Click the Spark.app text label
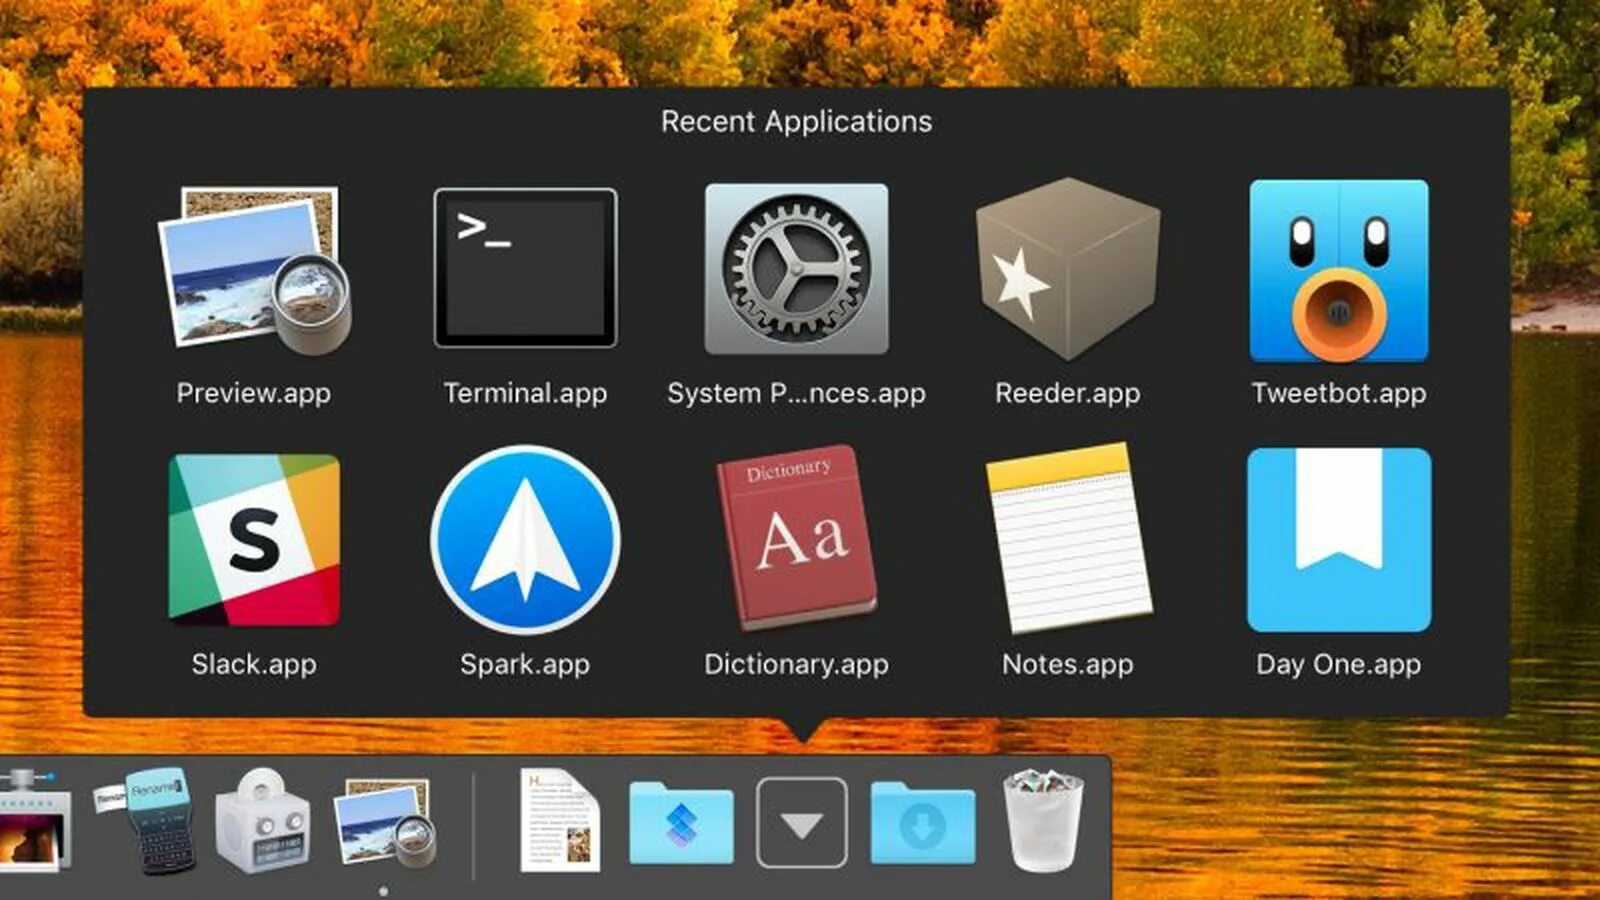Screen dimensions: 1600x900 (525, 664)
